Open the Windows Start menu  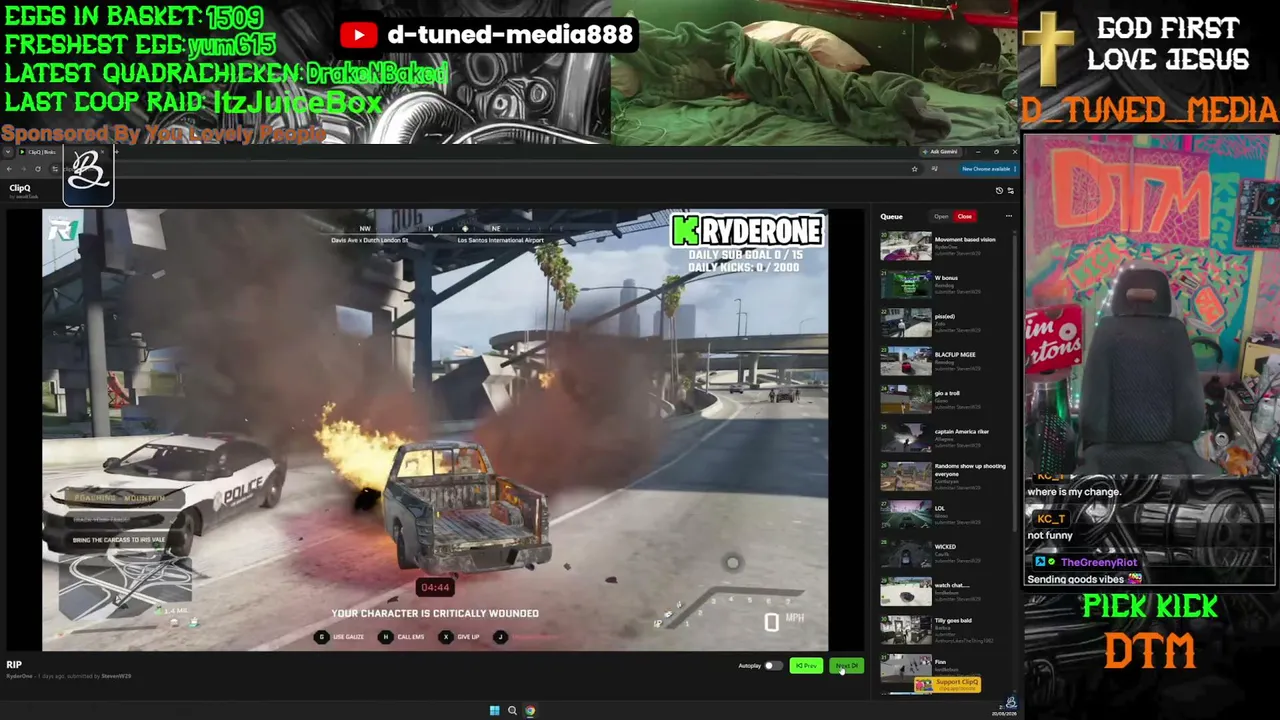click(494, 711)
